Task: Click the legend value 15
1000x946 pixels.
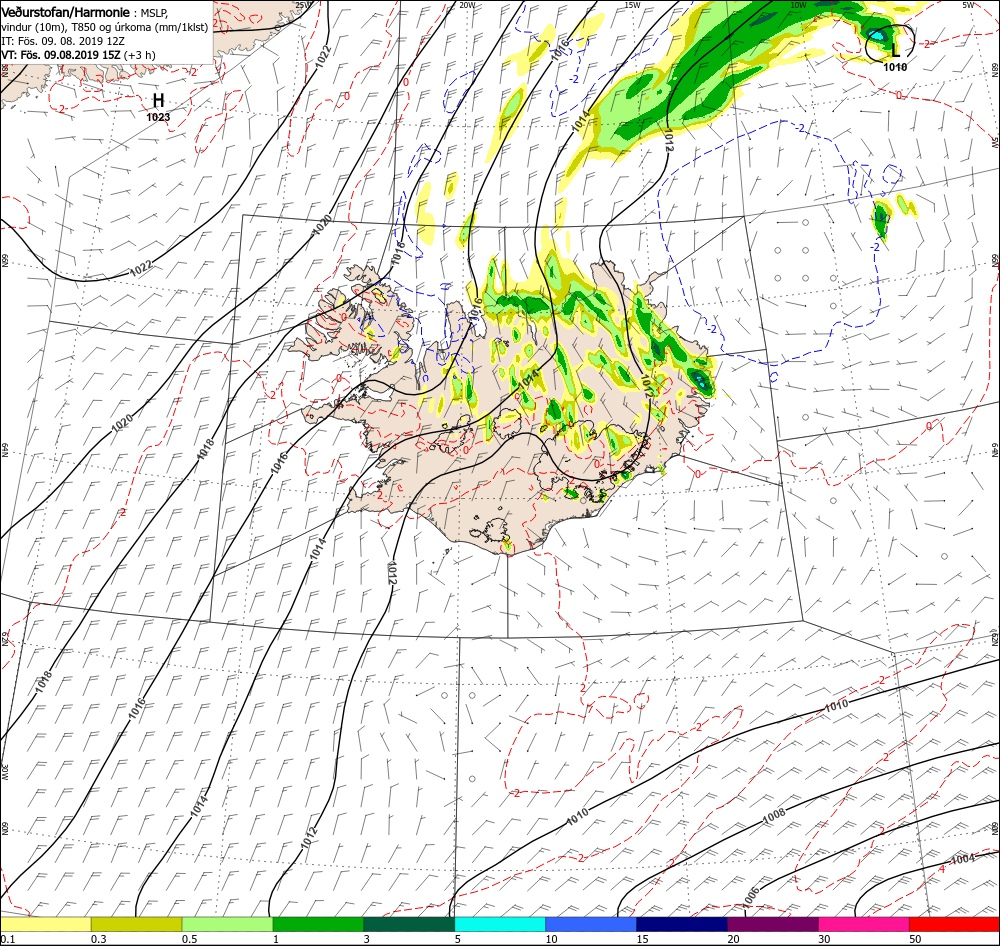Action: point(642,939)
